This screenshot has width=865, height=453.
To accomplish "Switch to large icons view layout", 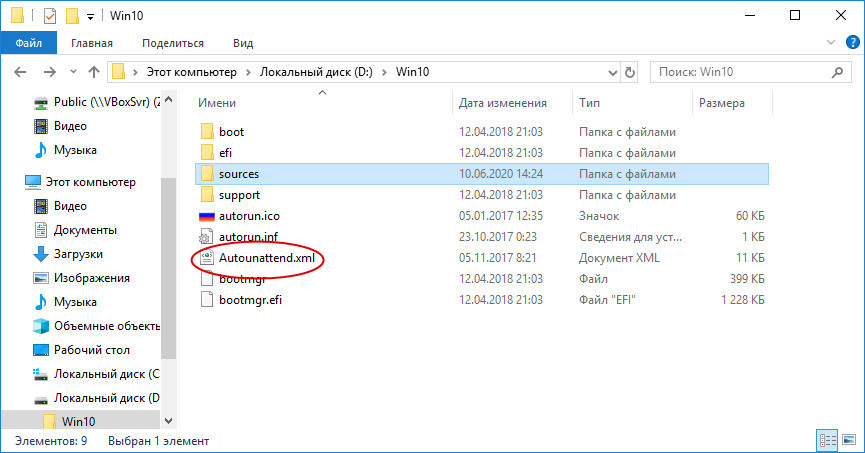I will [x=849, y=440].
